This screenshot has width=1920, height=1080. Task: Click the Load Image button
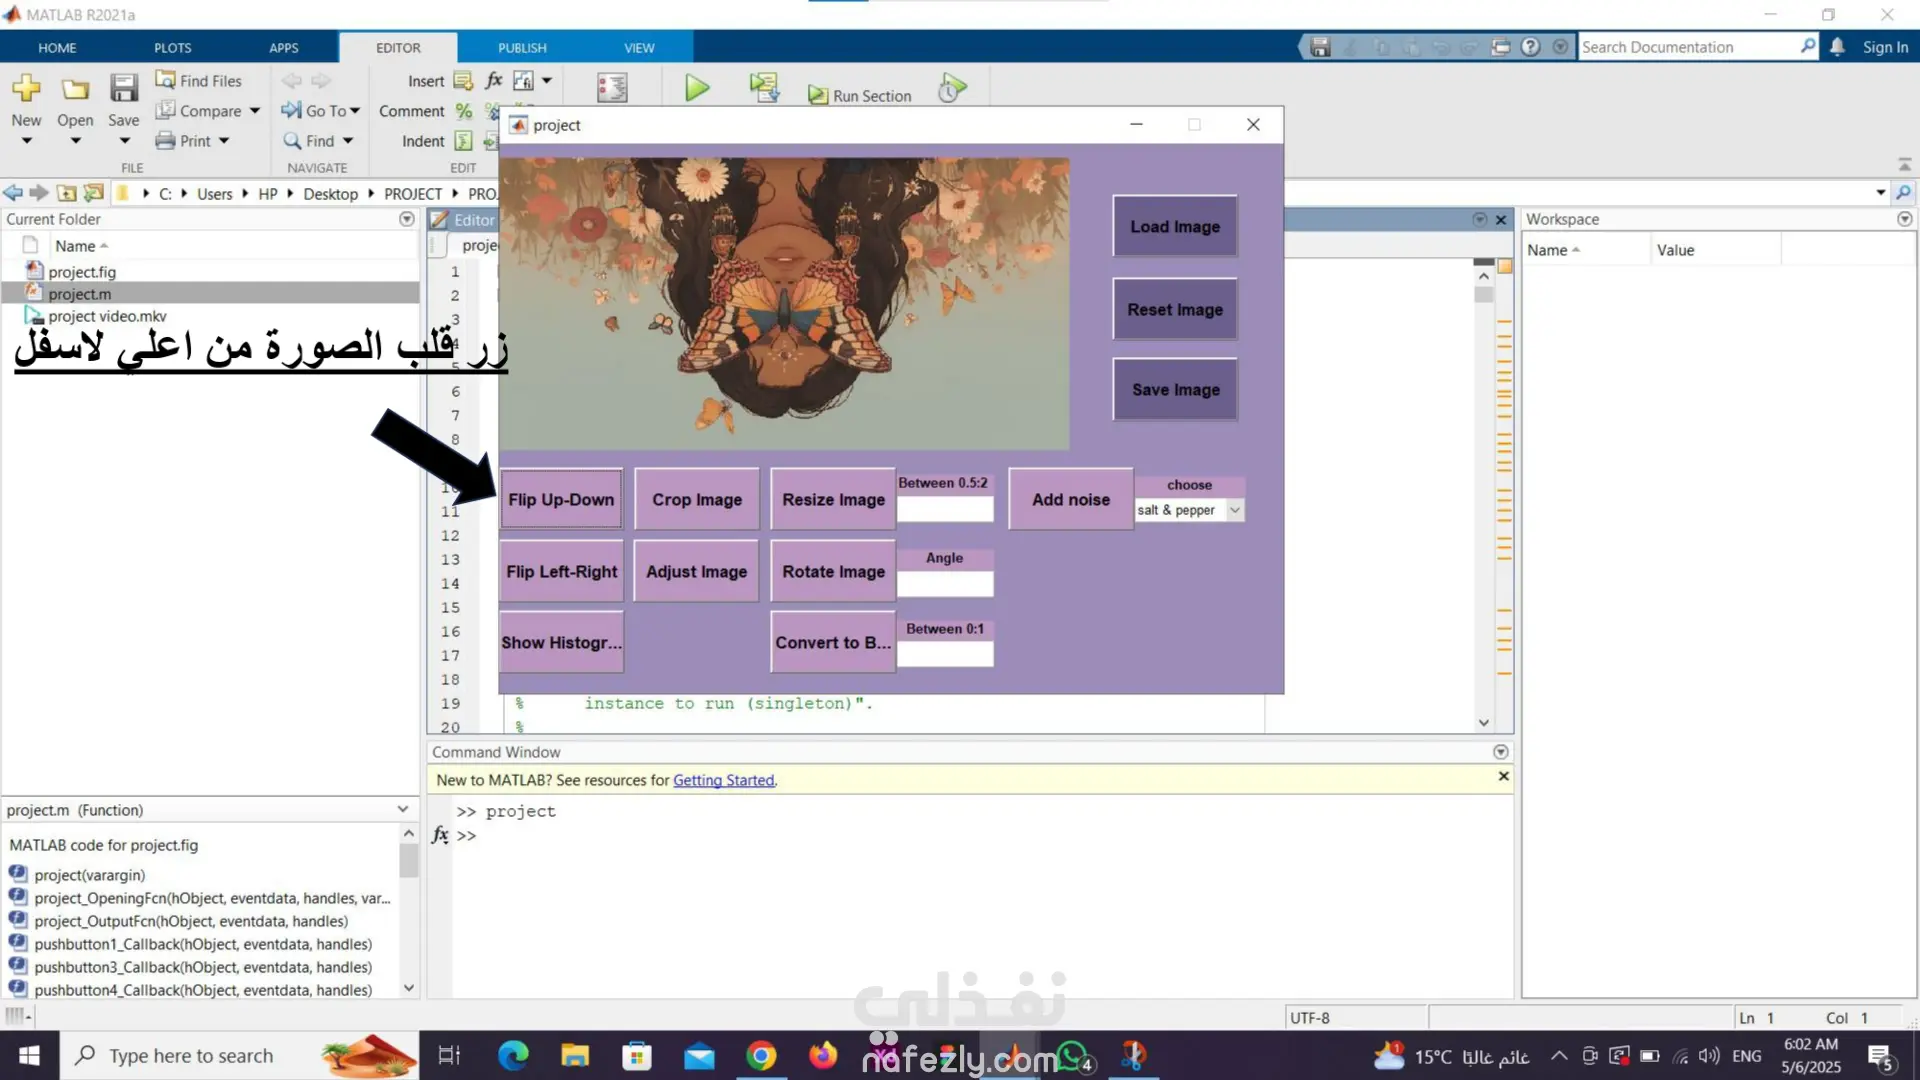click(x=1175, y=227)
